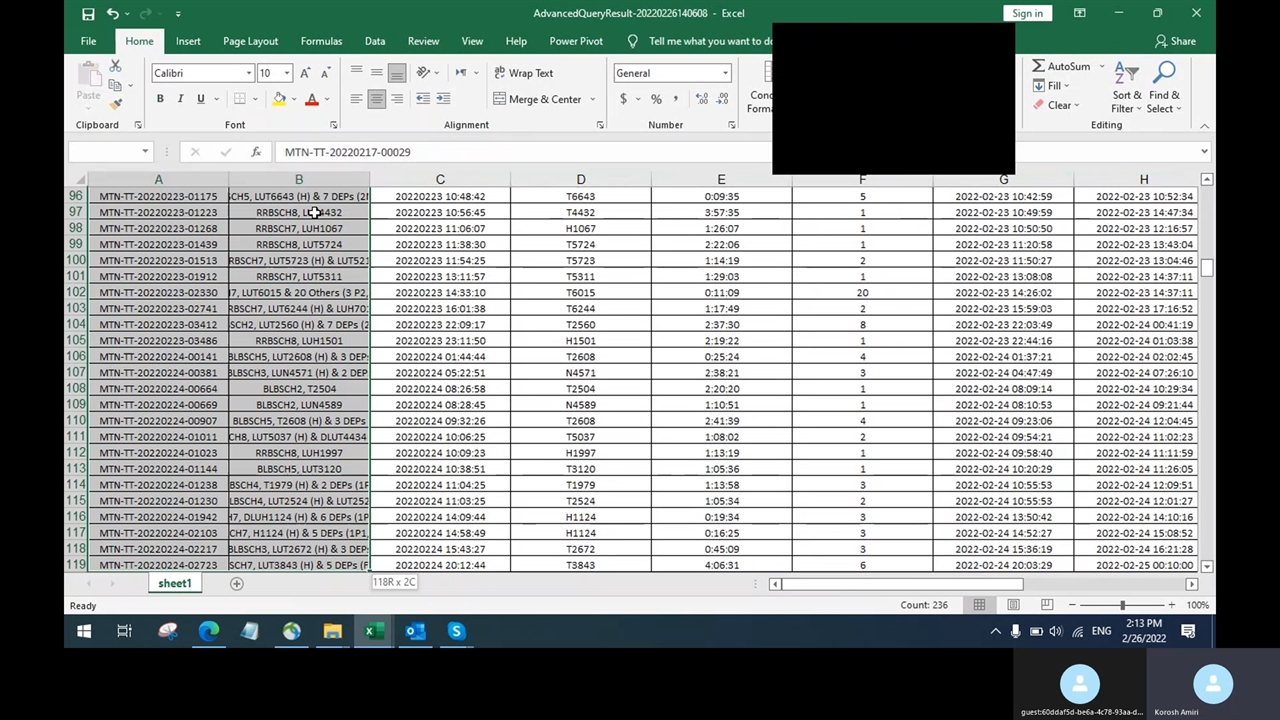The image size is (1280, 720).
Task: Click the Cut scissors icon
Action: 116,65
